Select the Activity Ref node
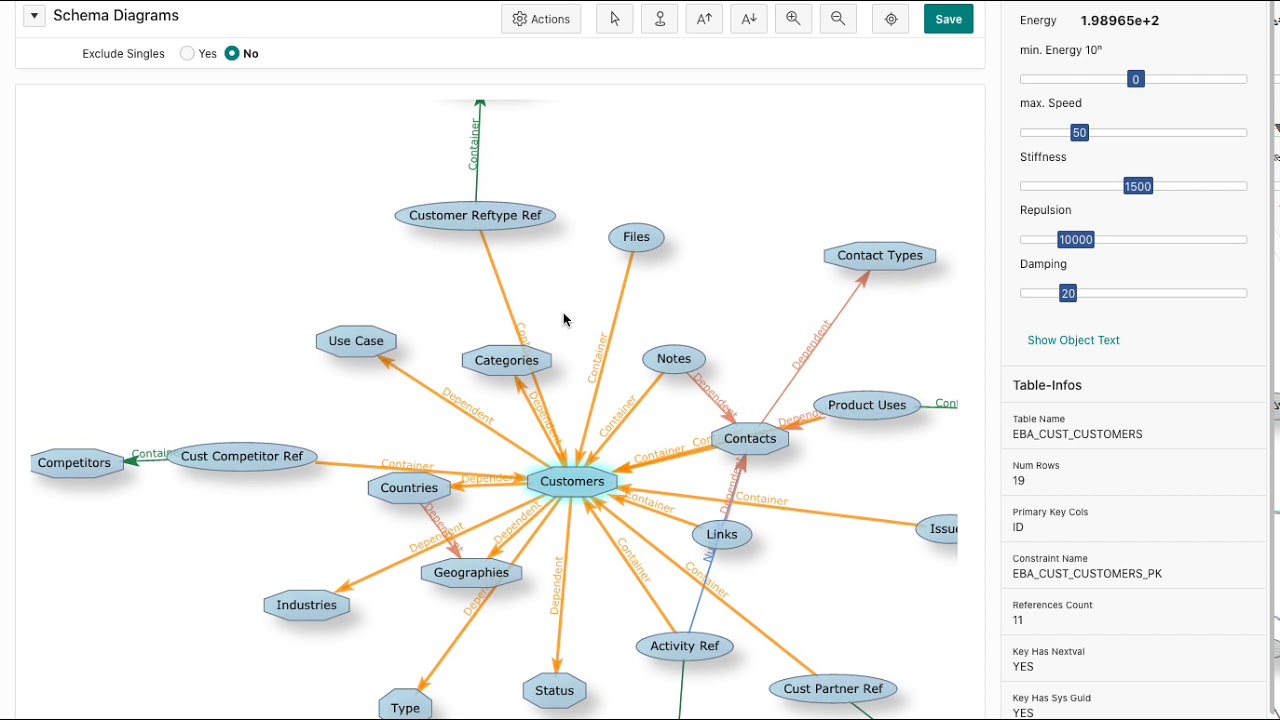Viewport: 1280px width, 720px height. 685,646
